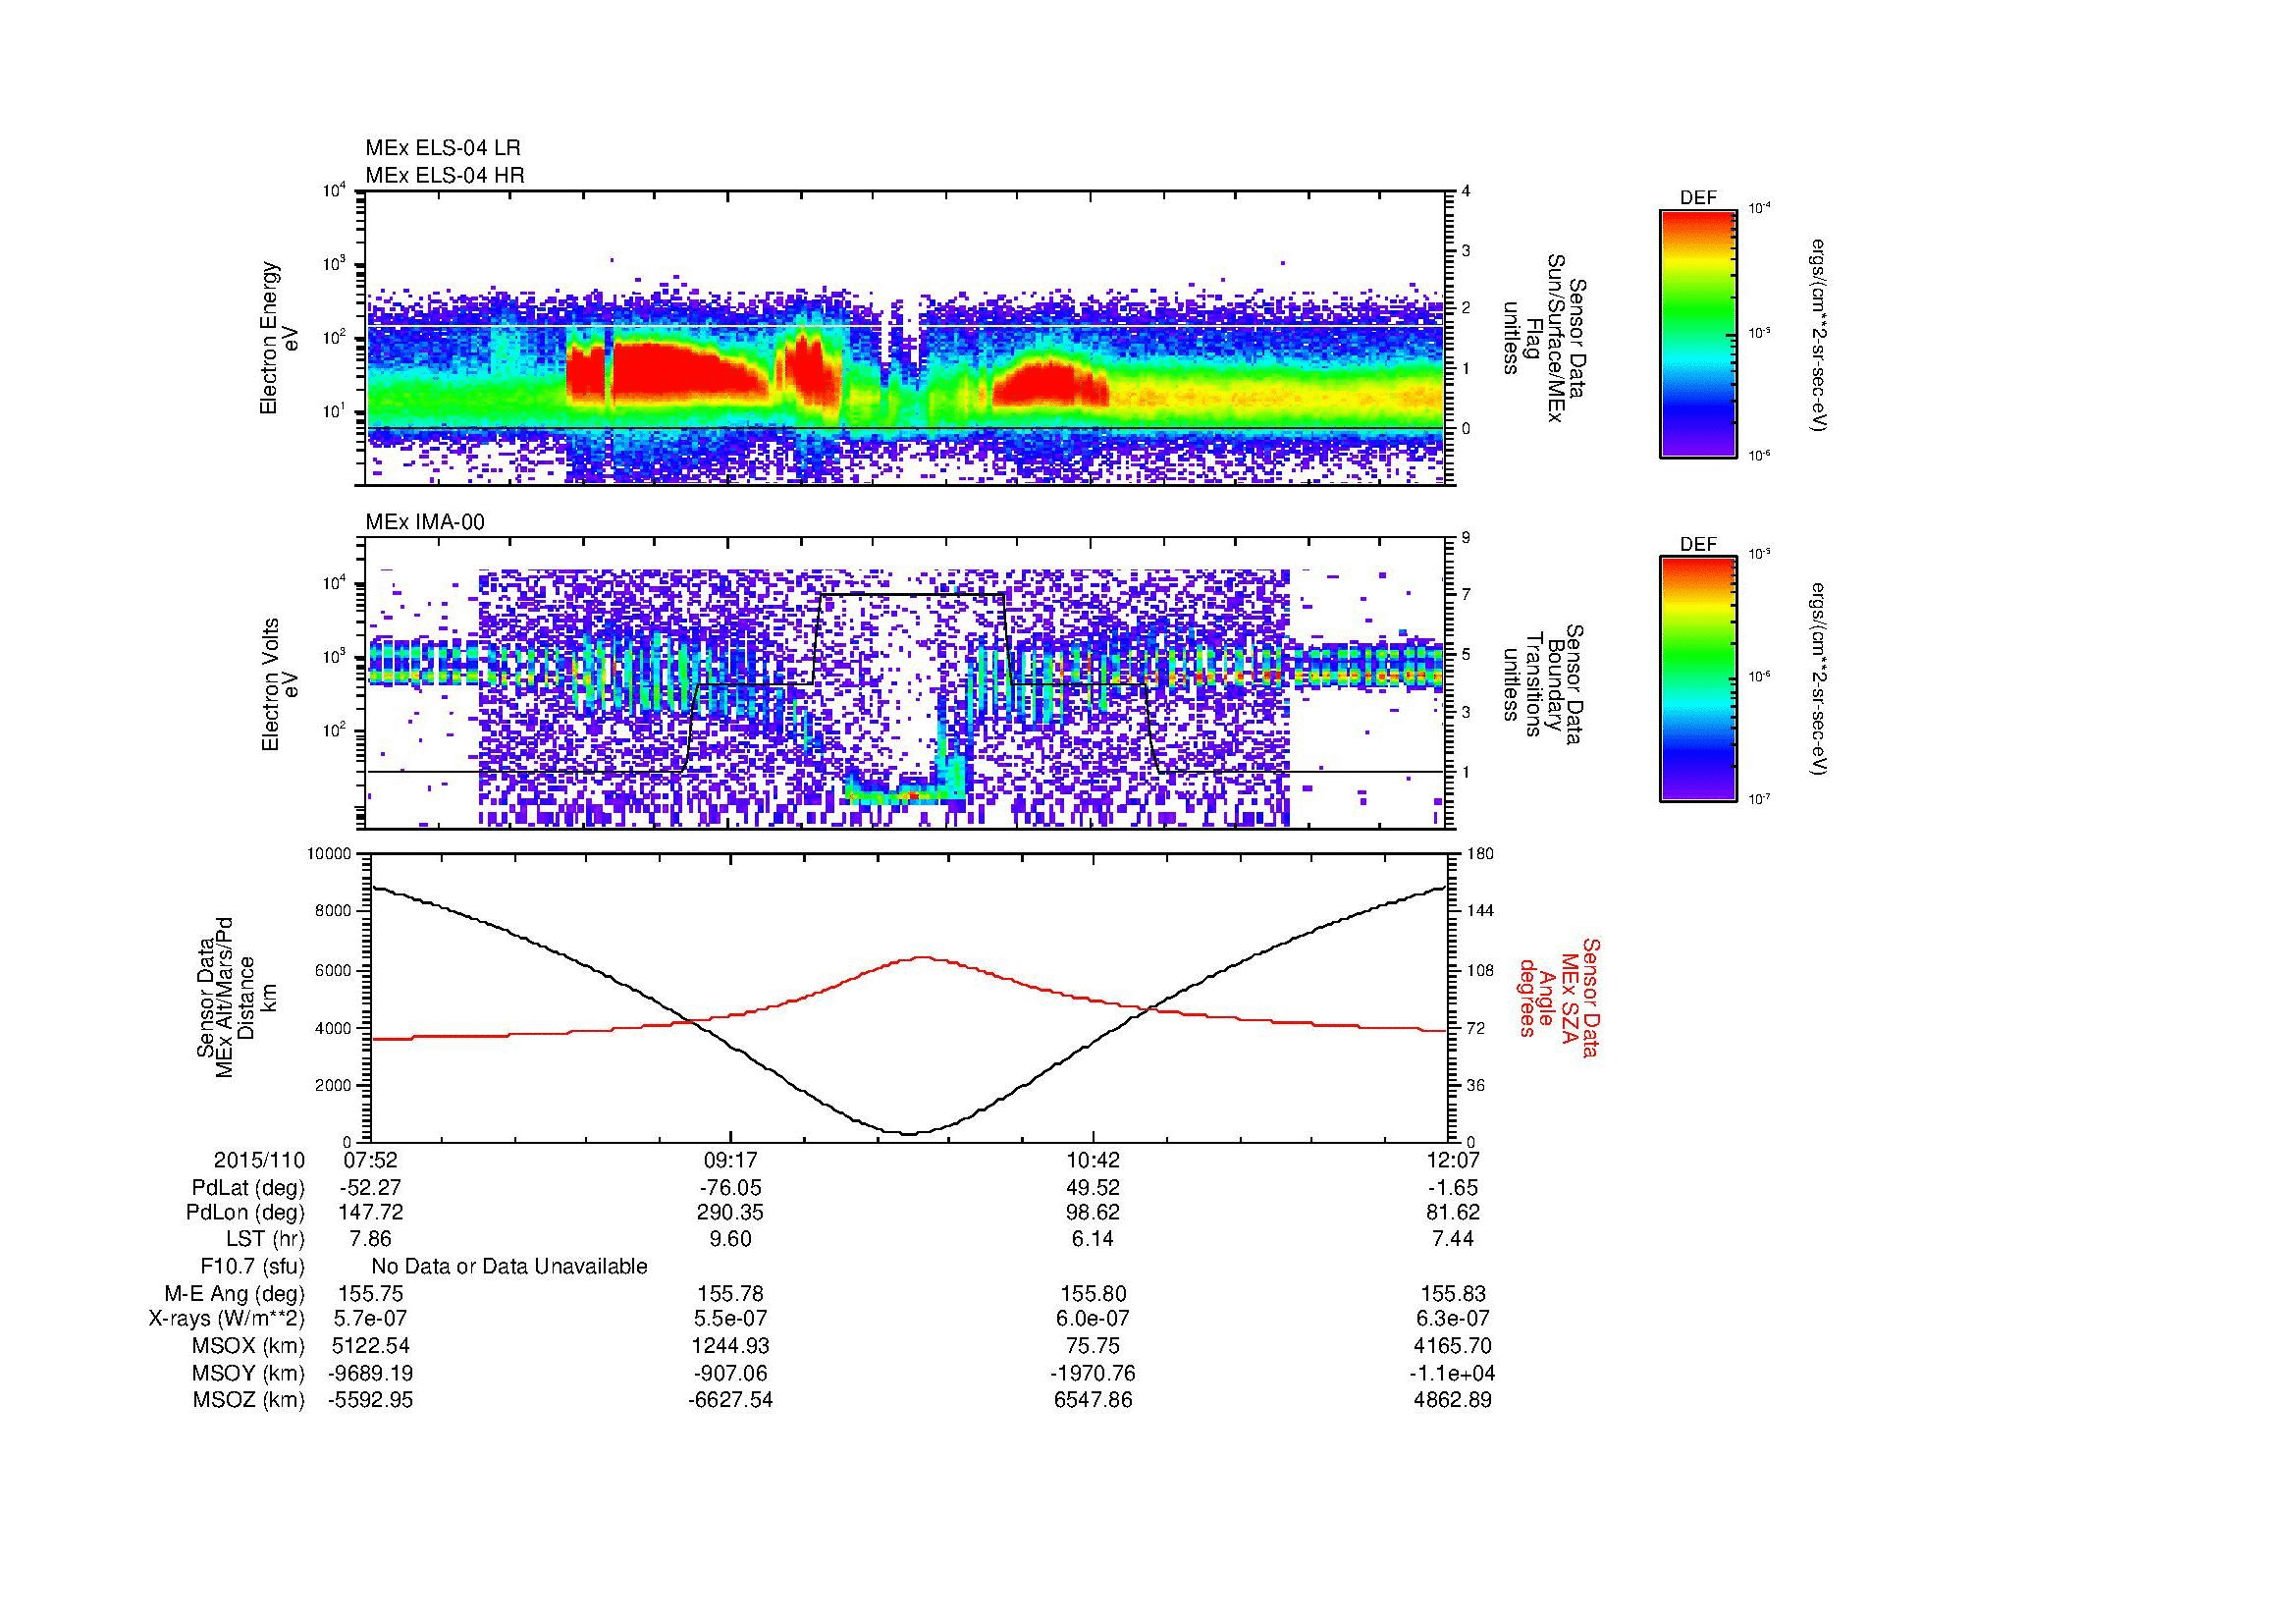Click the altitude curve minimum point
Image resolution: width=2296 pixels, height=1623 pixels.
pyautogui.click(x=909, y=1134)
